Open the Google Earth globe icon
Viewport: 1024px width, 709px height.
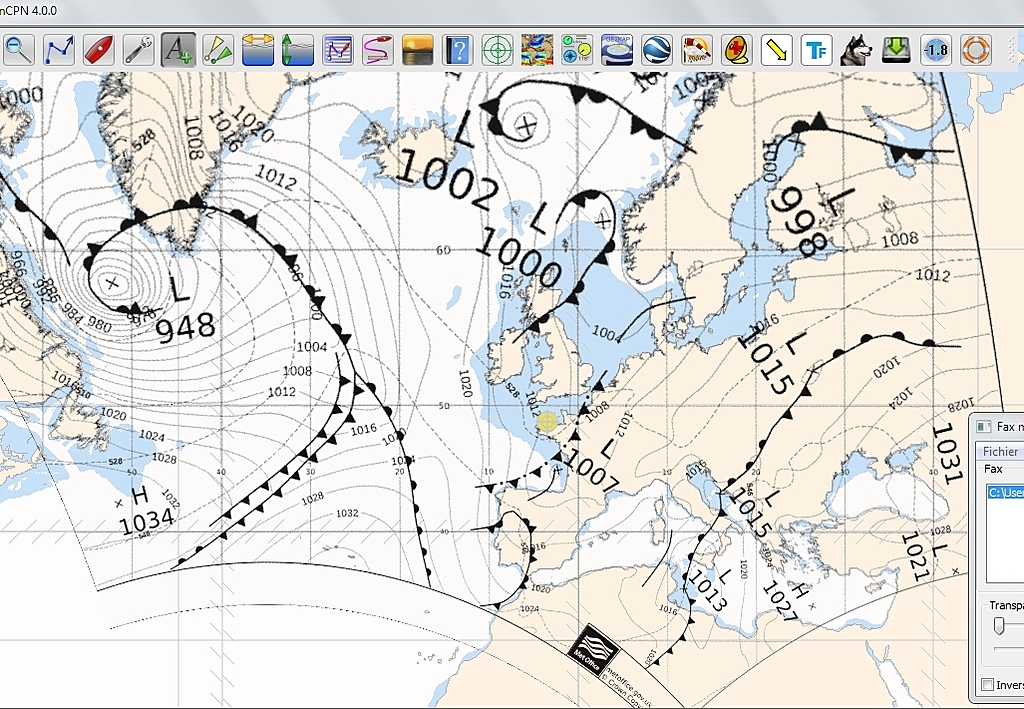(x=657, y=50)
